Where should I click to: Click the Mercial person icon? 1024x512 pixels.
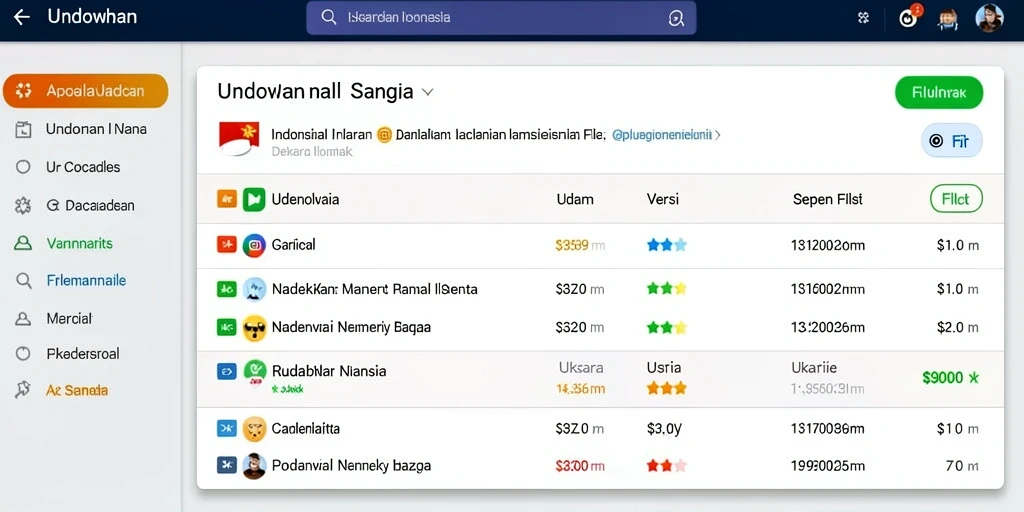[x=23, y=319]
